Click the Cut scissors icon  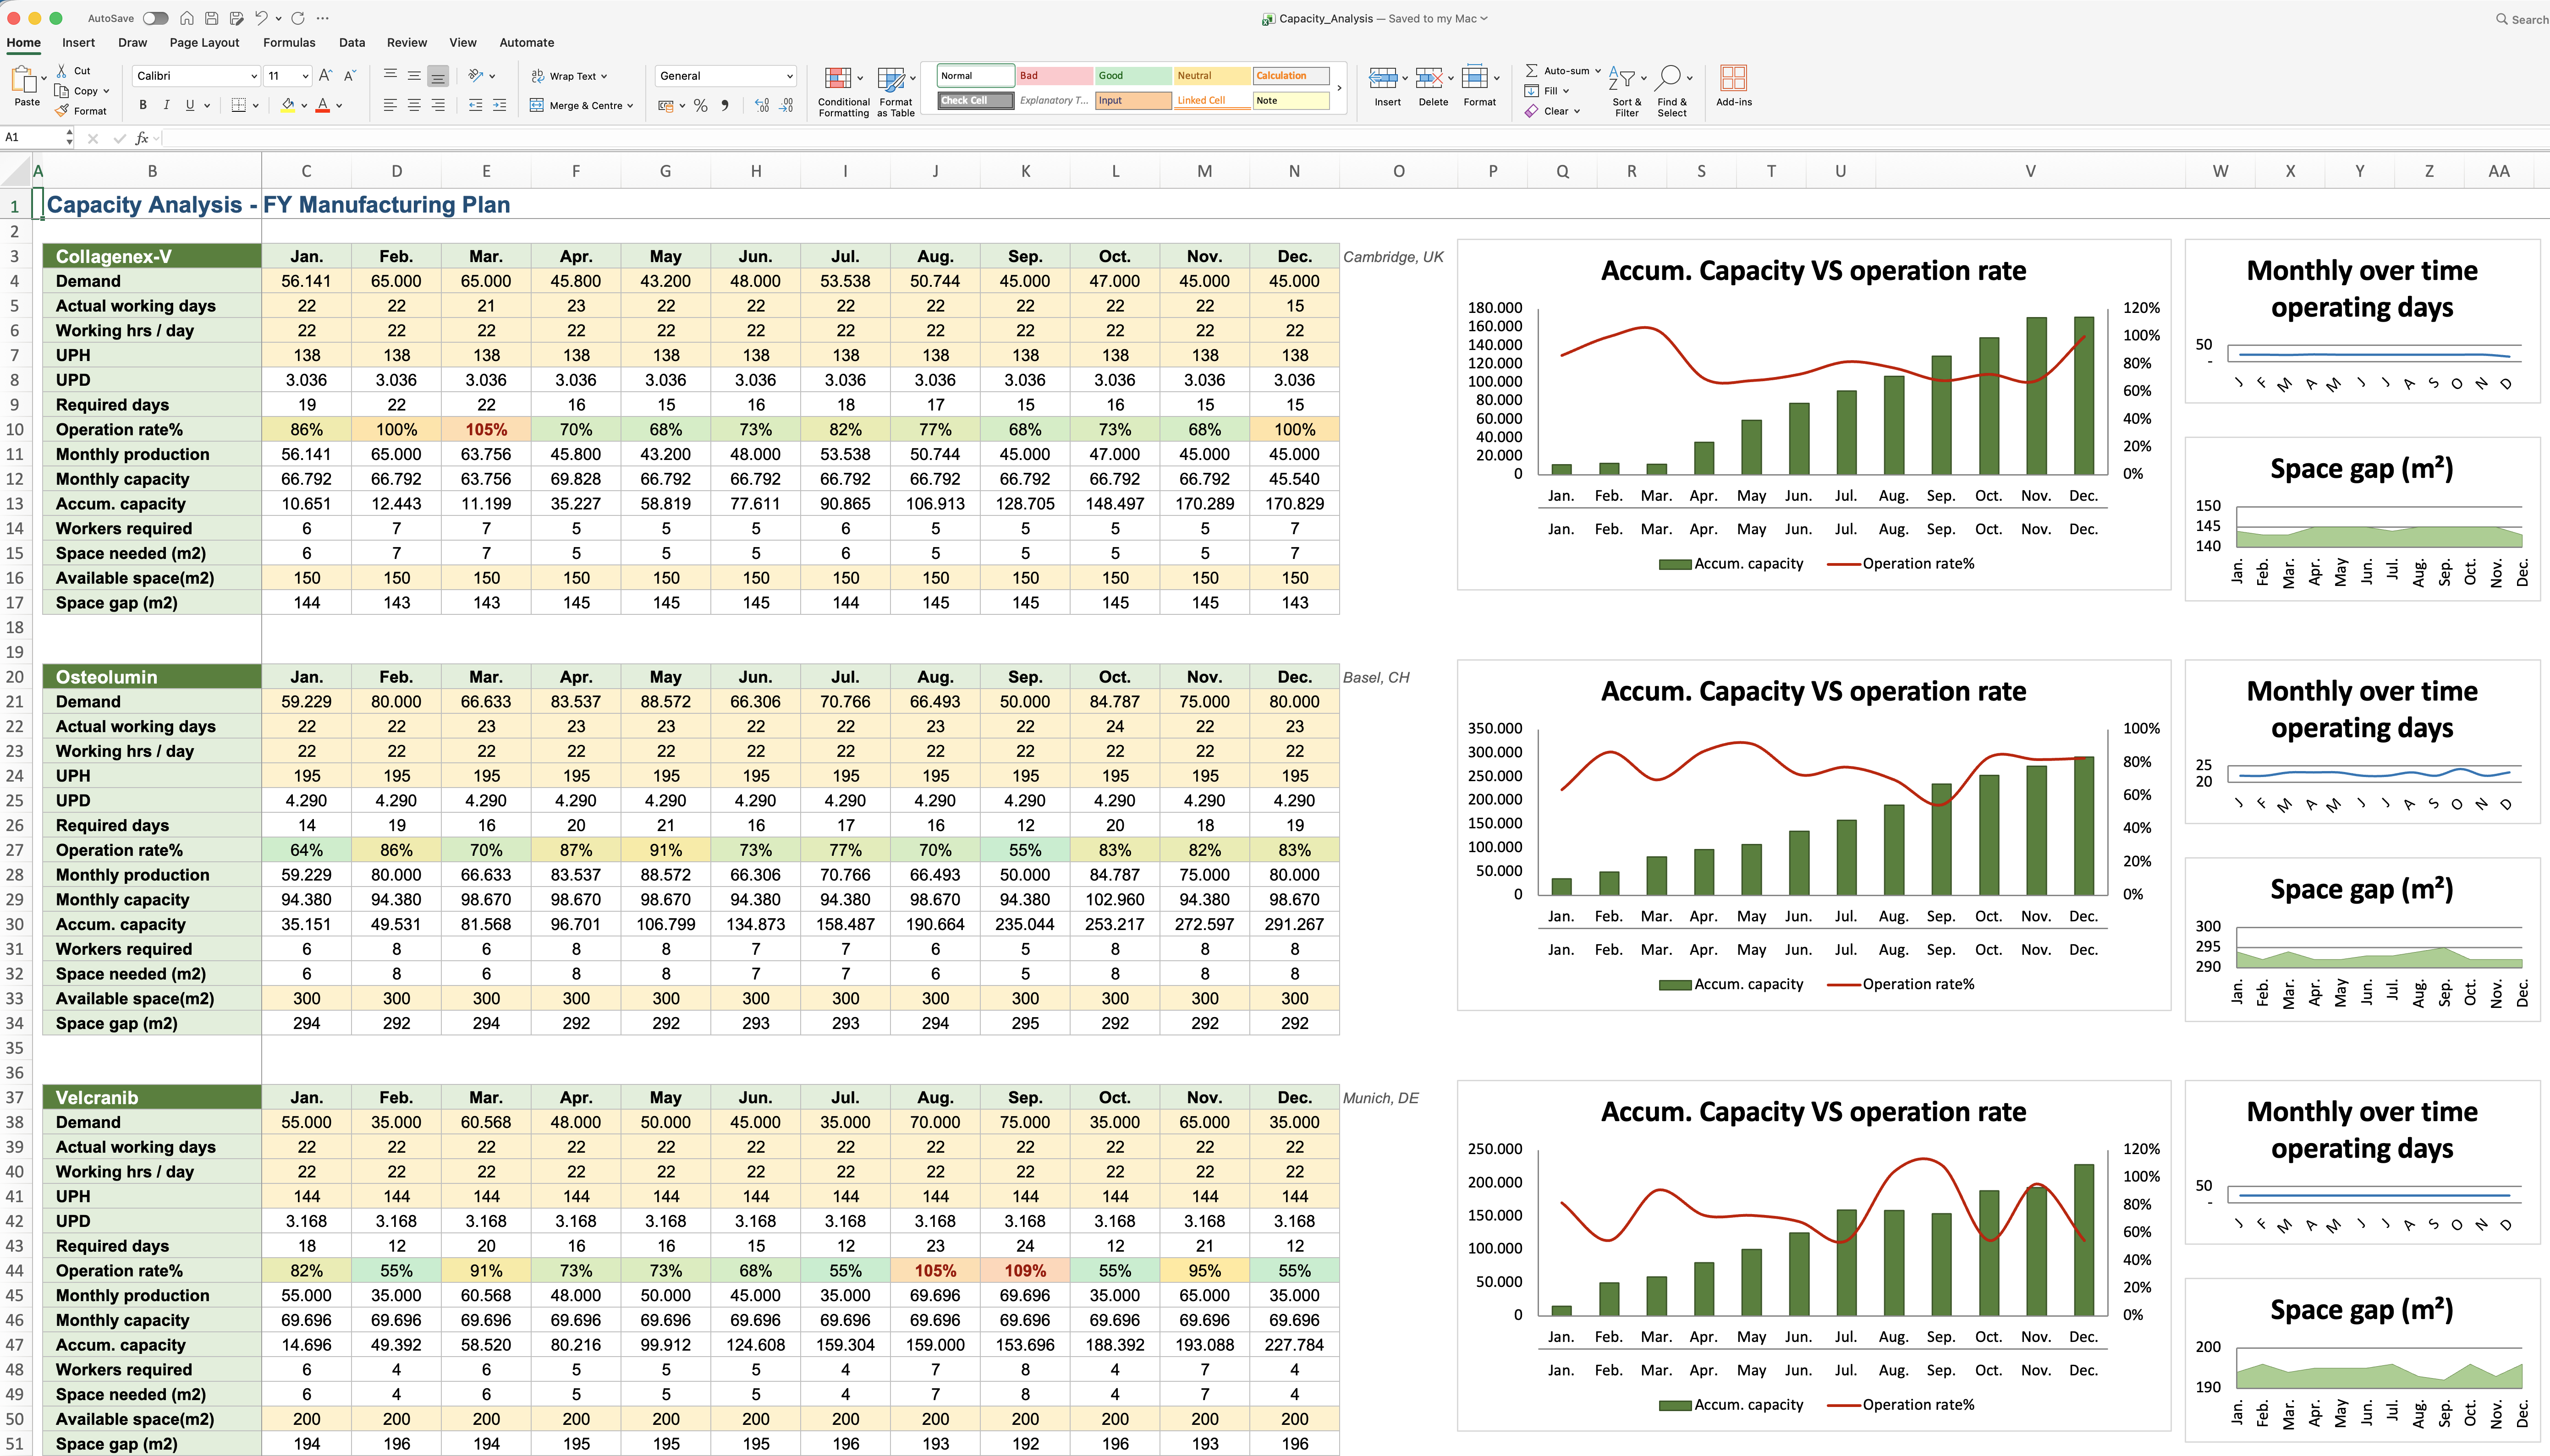pos(62,70)
